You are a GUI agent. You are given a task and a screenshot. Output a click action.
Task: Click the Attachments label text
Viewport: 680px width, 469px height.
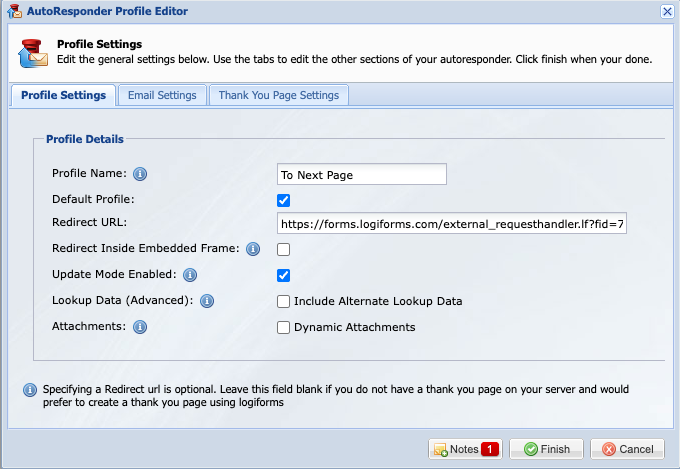coord(89,326)
